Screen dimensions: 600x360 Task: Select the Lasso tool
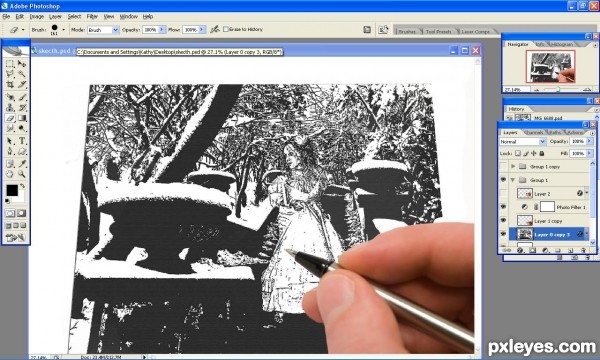tap(10, 74)
